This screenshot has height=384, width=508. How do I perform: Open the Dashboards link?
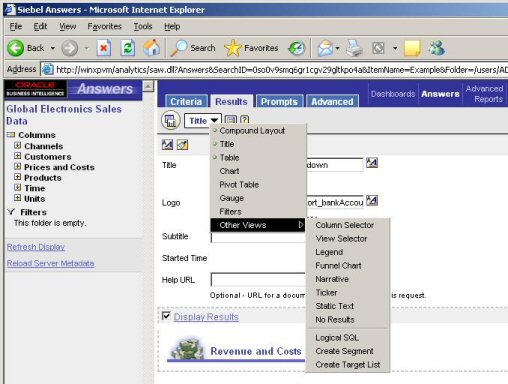(x=393, y=94)
